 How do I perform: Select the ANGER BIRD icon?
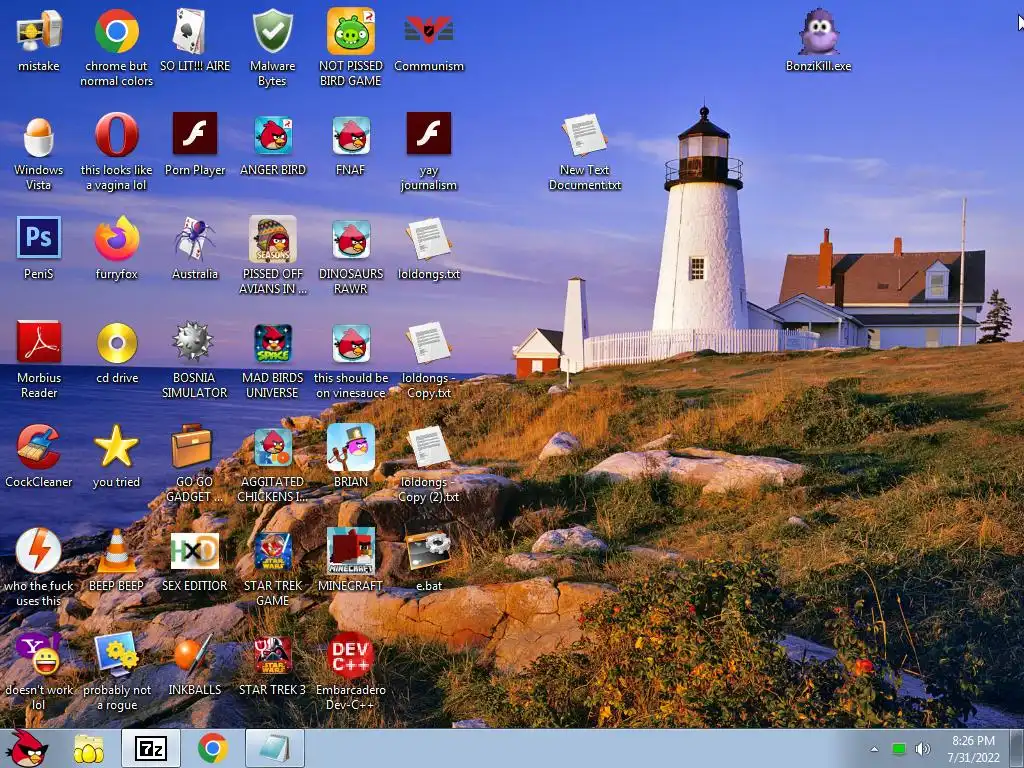[x=273, y=135]
